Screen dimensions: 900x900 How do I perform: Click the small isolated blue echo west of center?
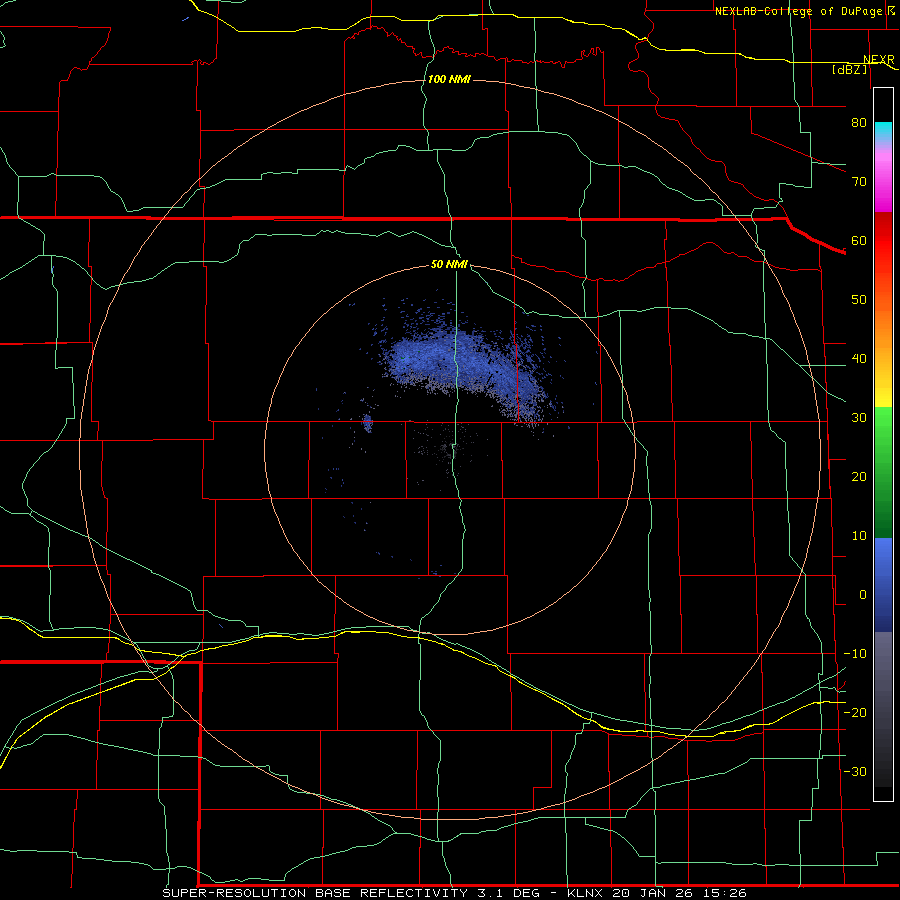point(368,424)
